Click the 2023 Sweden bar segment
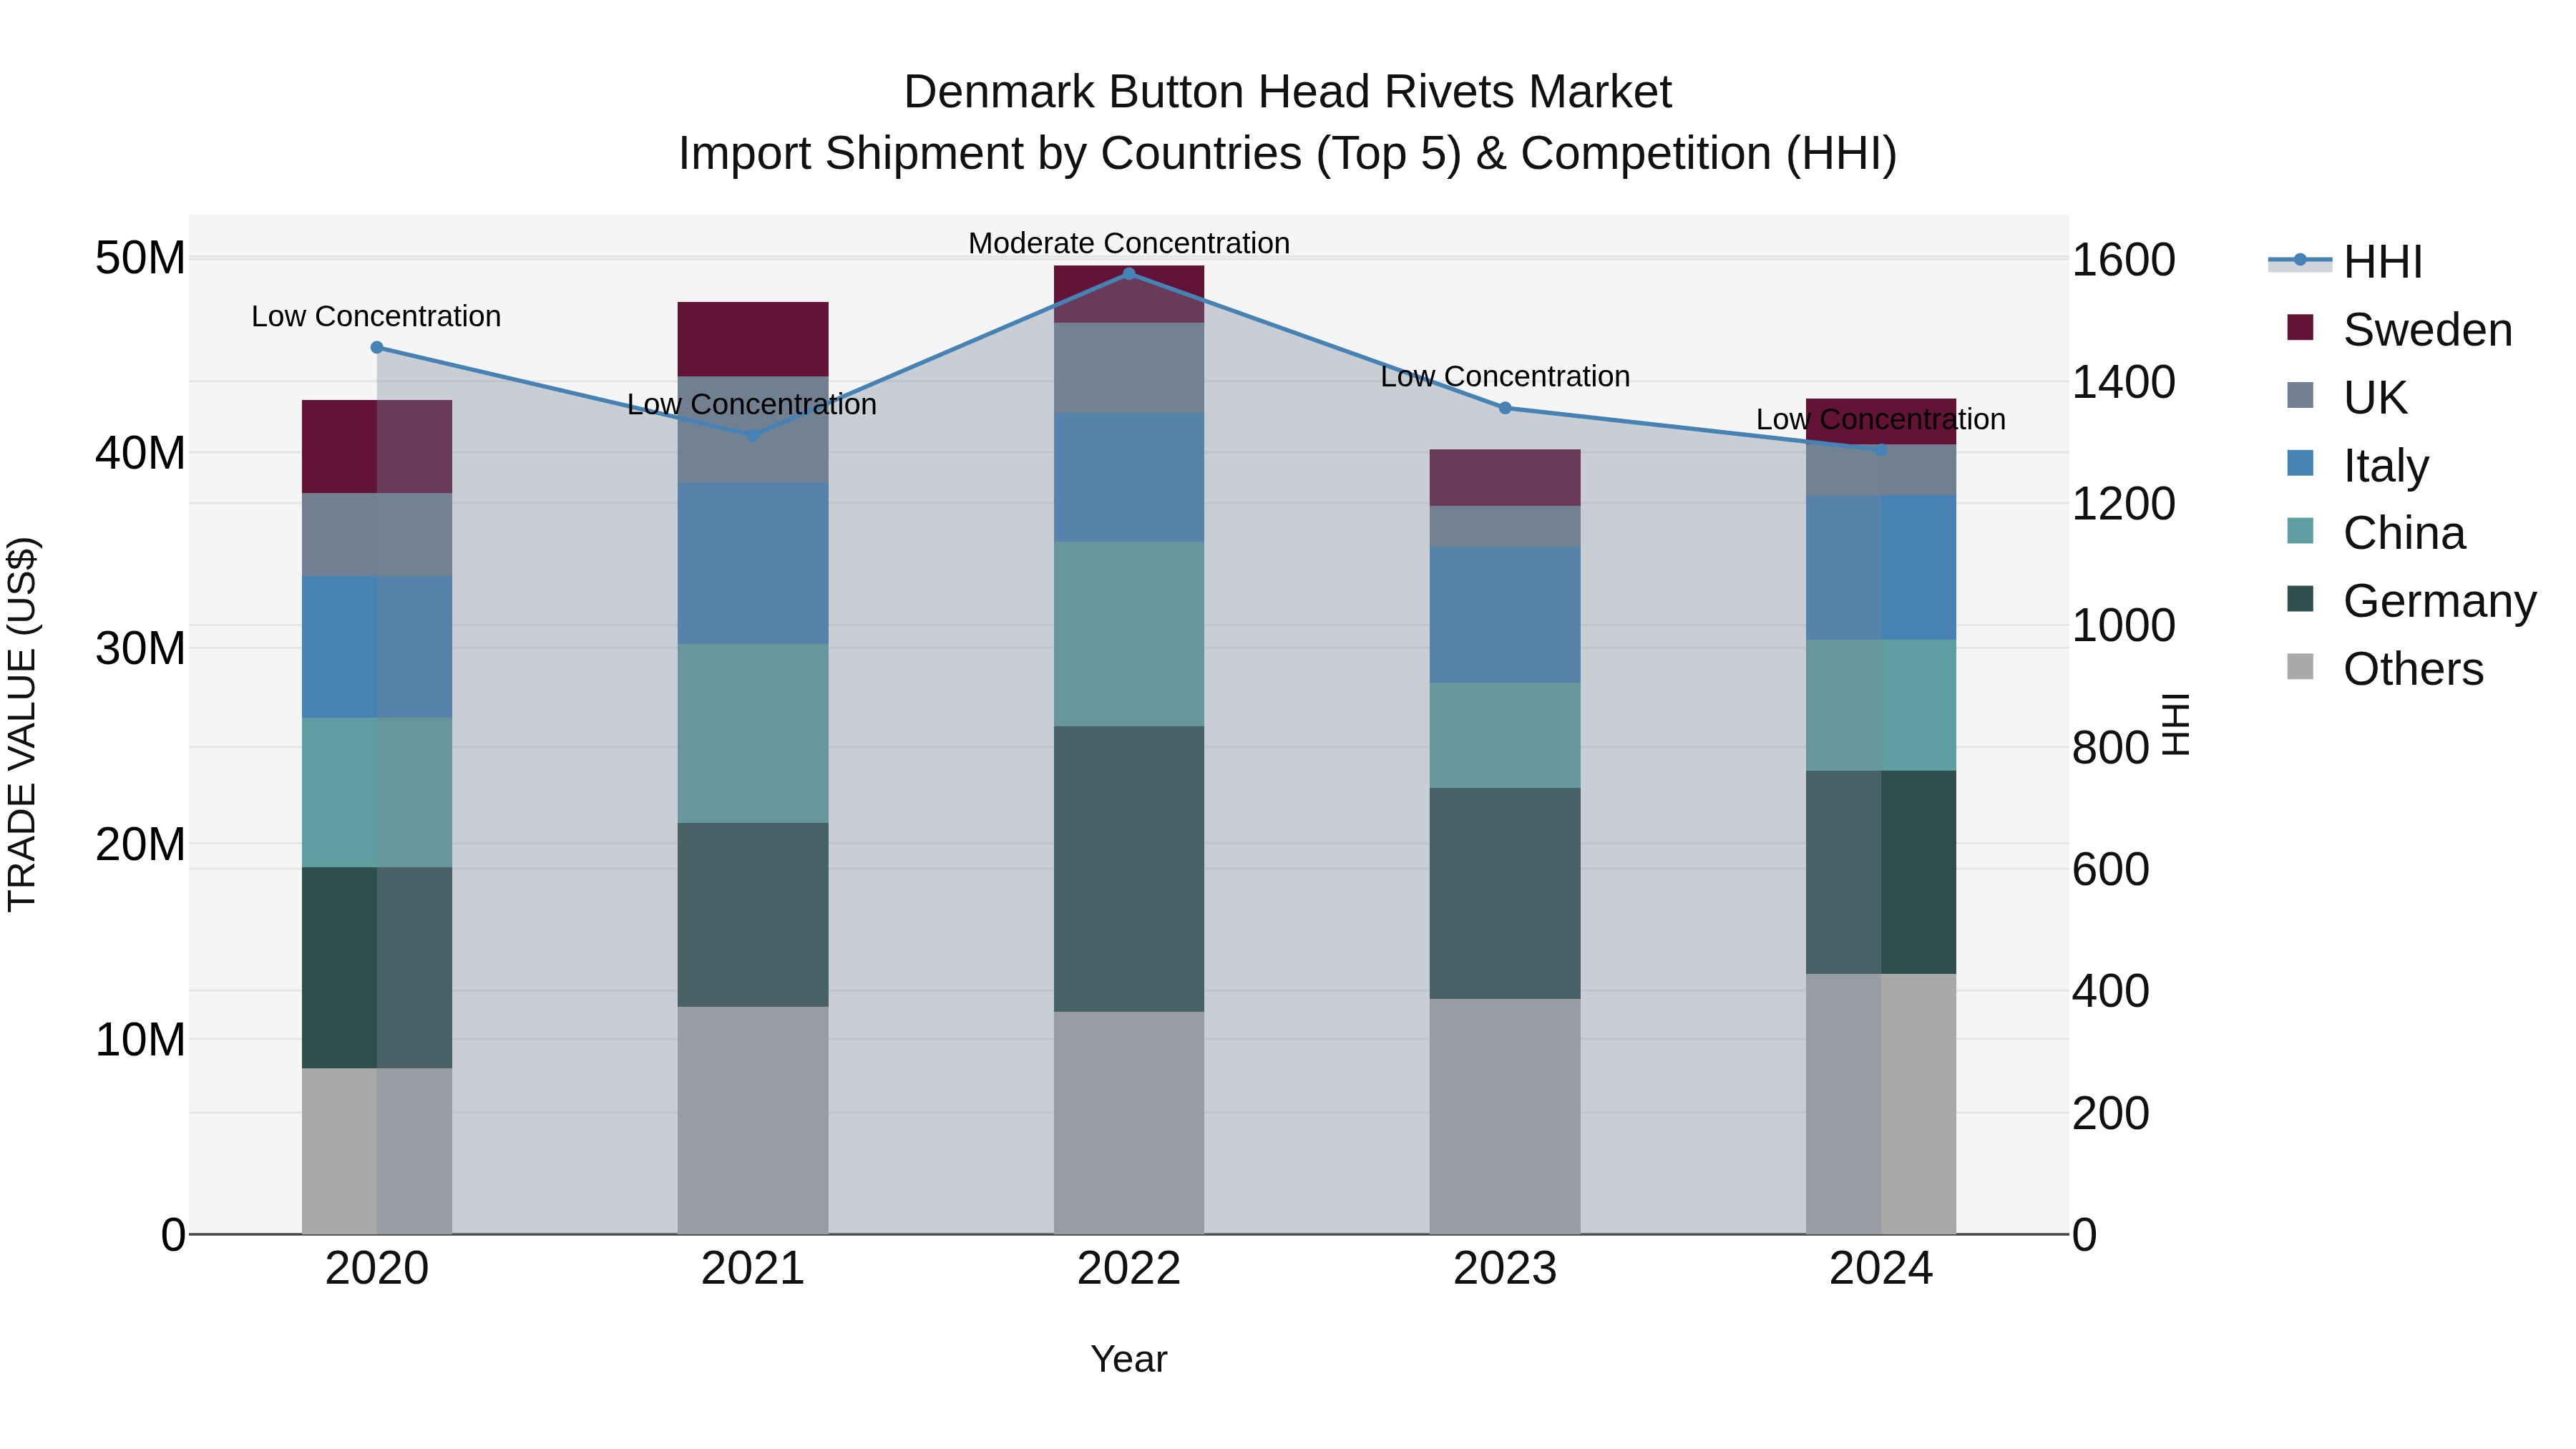Viewport: 2576px width, 1449px height. tap(1505, 478)
